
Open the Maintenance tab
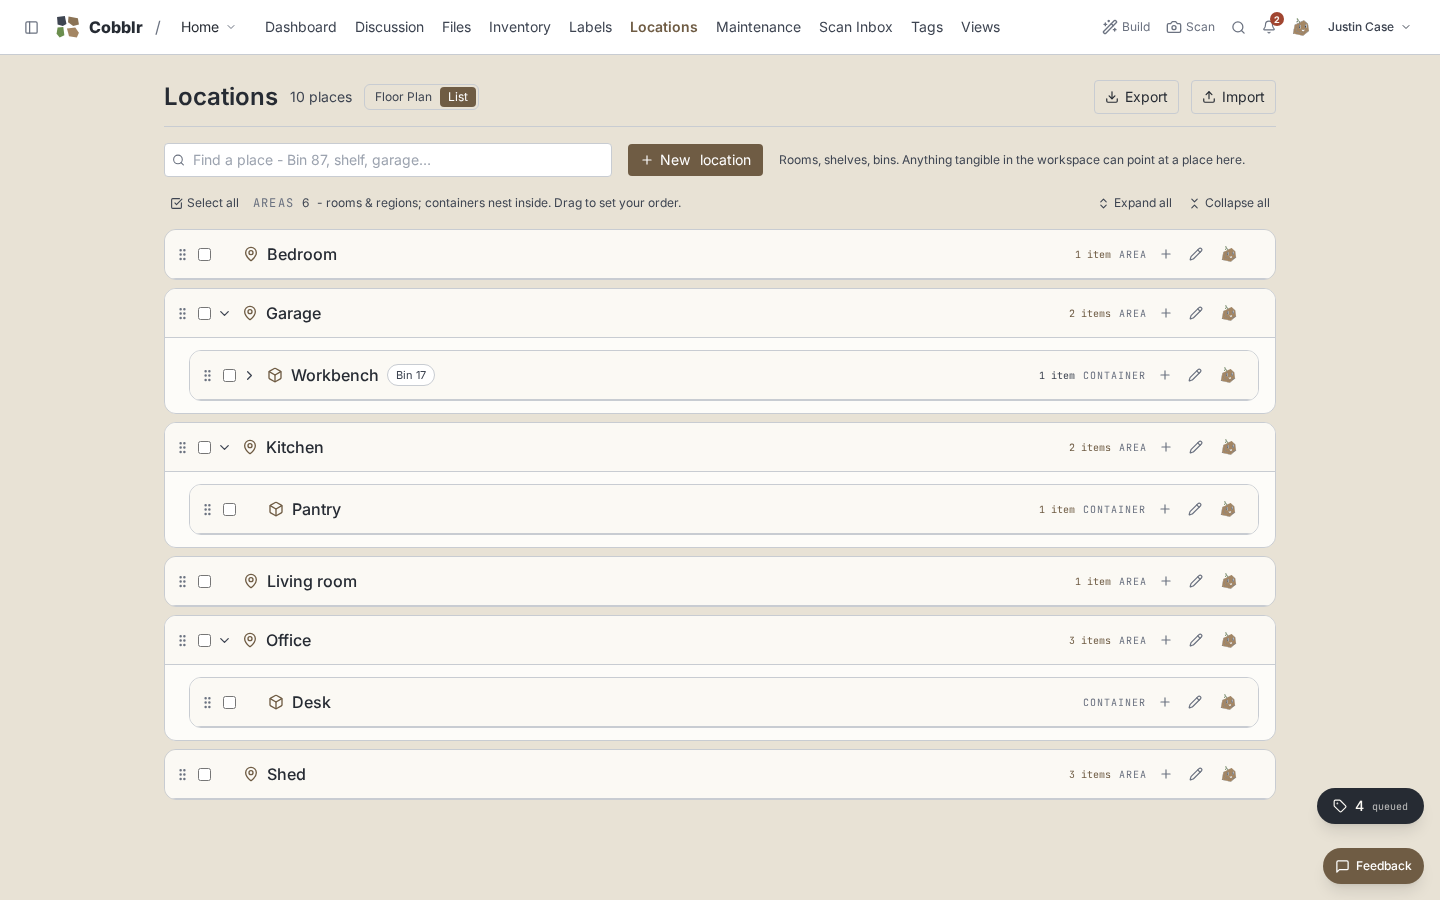(758, 27)
